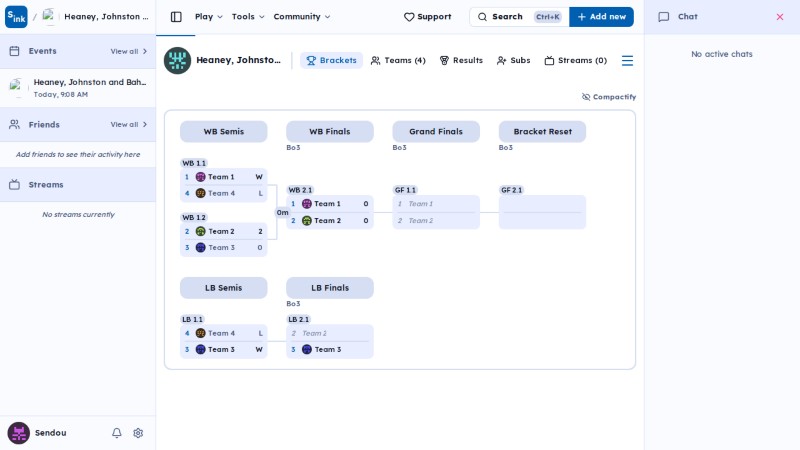Viewport: 800px width, 450px height.
Task: Click the Support heart button
Action: (x=428, y=17)
